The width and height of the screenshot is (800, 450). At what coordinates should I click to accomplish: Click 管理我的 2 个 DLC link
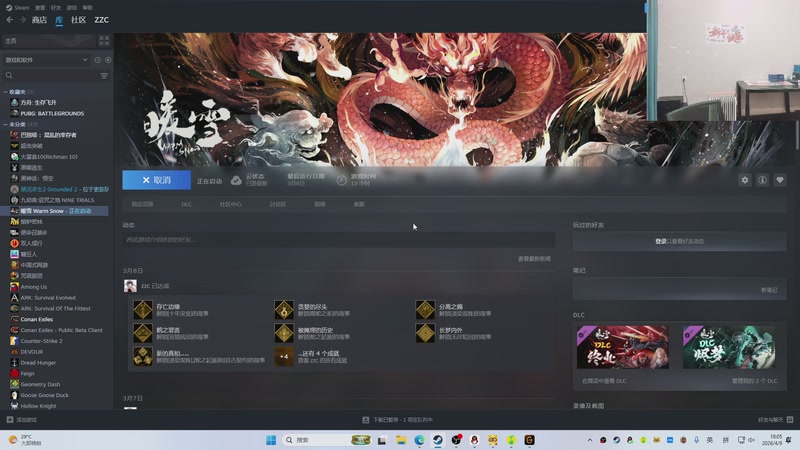coord(755,381)
